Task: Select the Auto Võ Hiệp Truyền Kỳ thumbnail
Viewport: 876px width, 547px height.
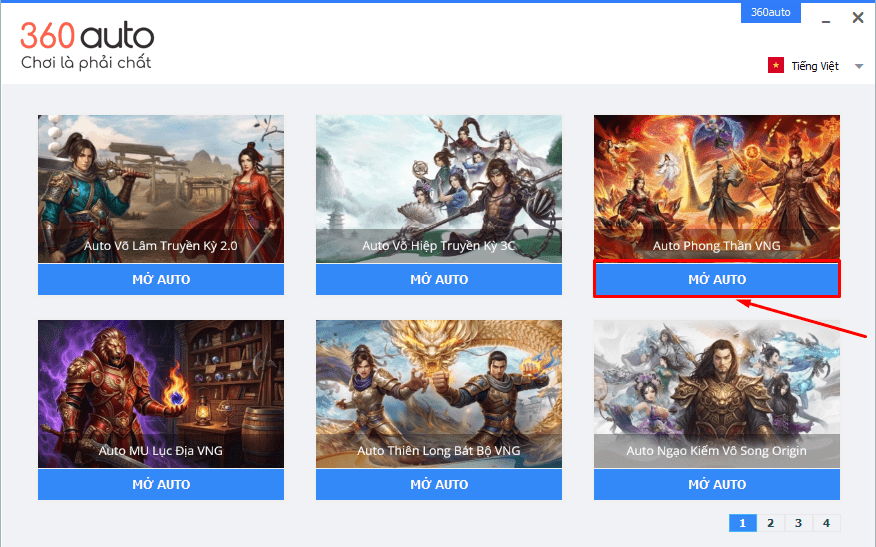Action: 439,189
